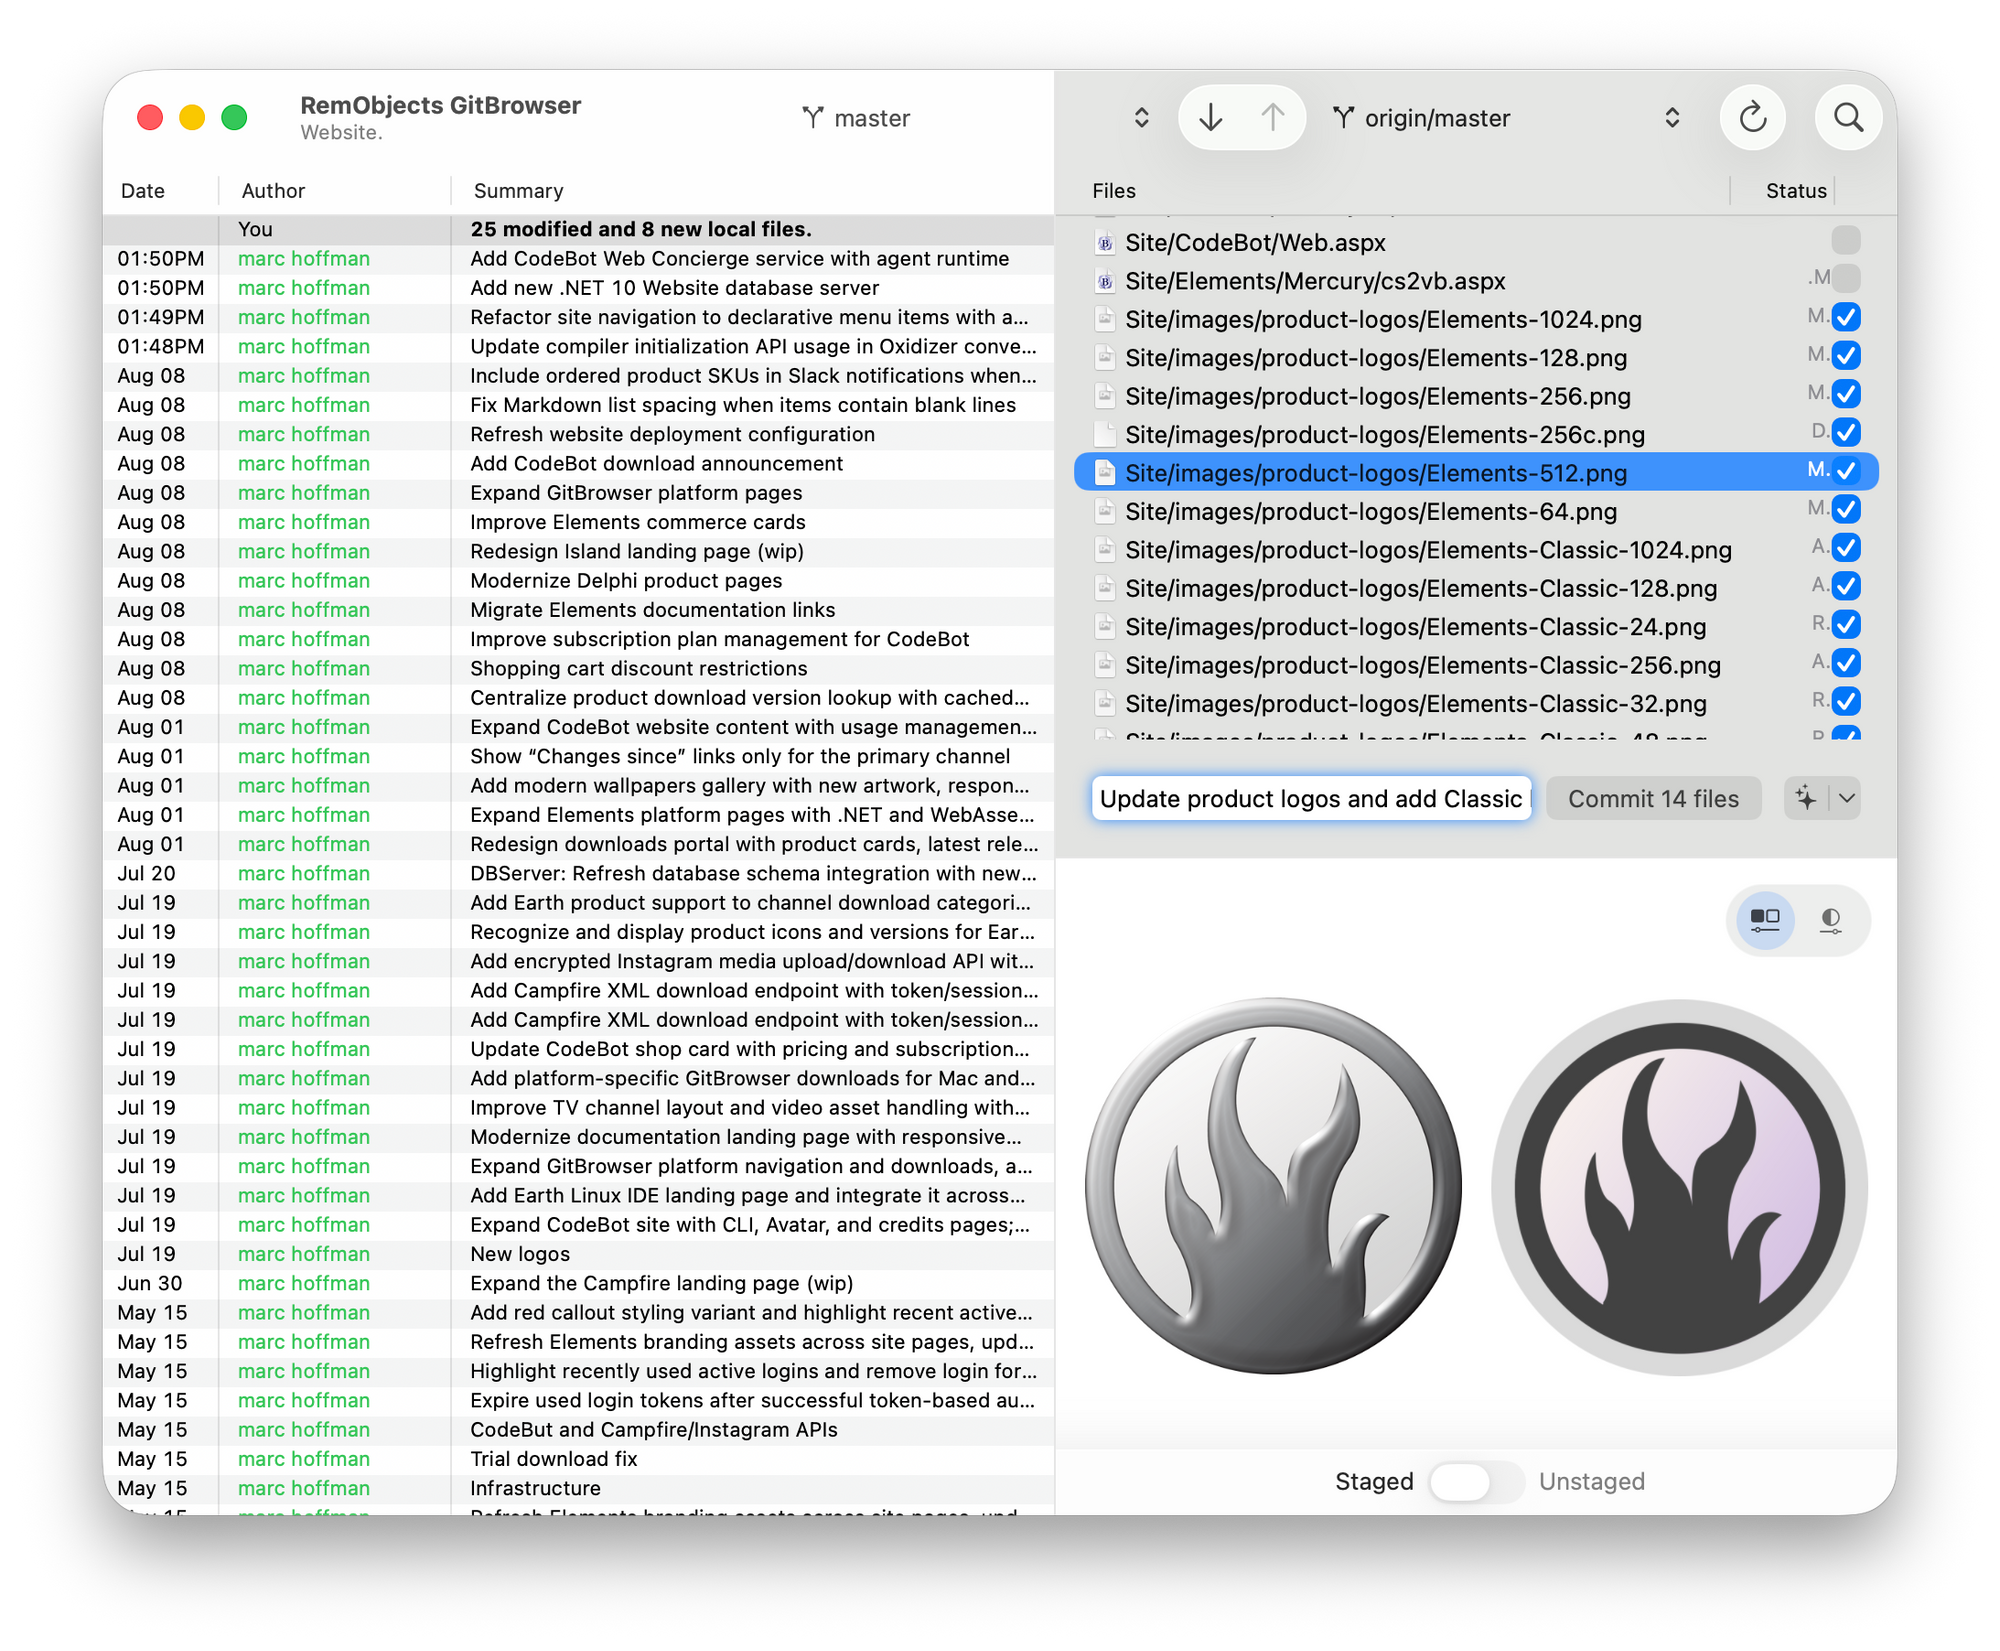The height and width of the screenshot is (1651, 2000).
Task: Unstage Elements-1024.png via its checkbox
Action: click(x=1846, y=317)
